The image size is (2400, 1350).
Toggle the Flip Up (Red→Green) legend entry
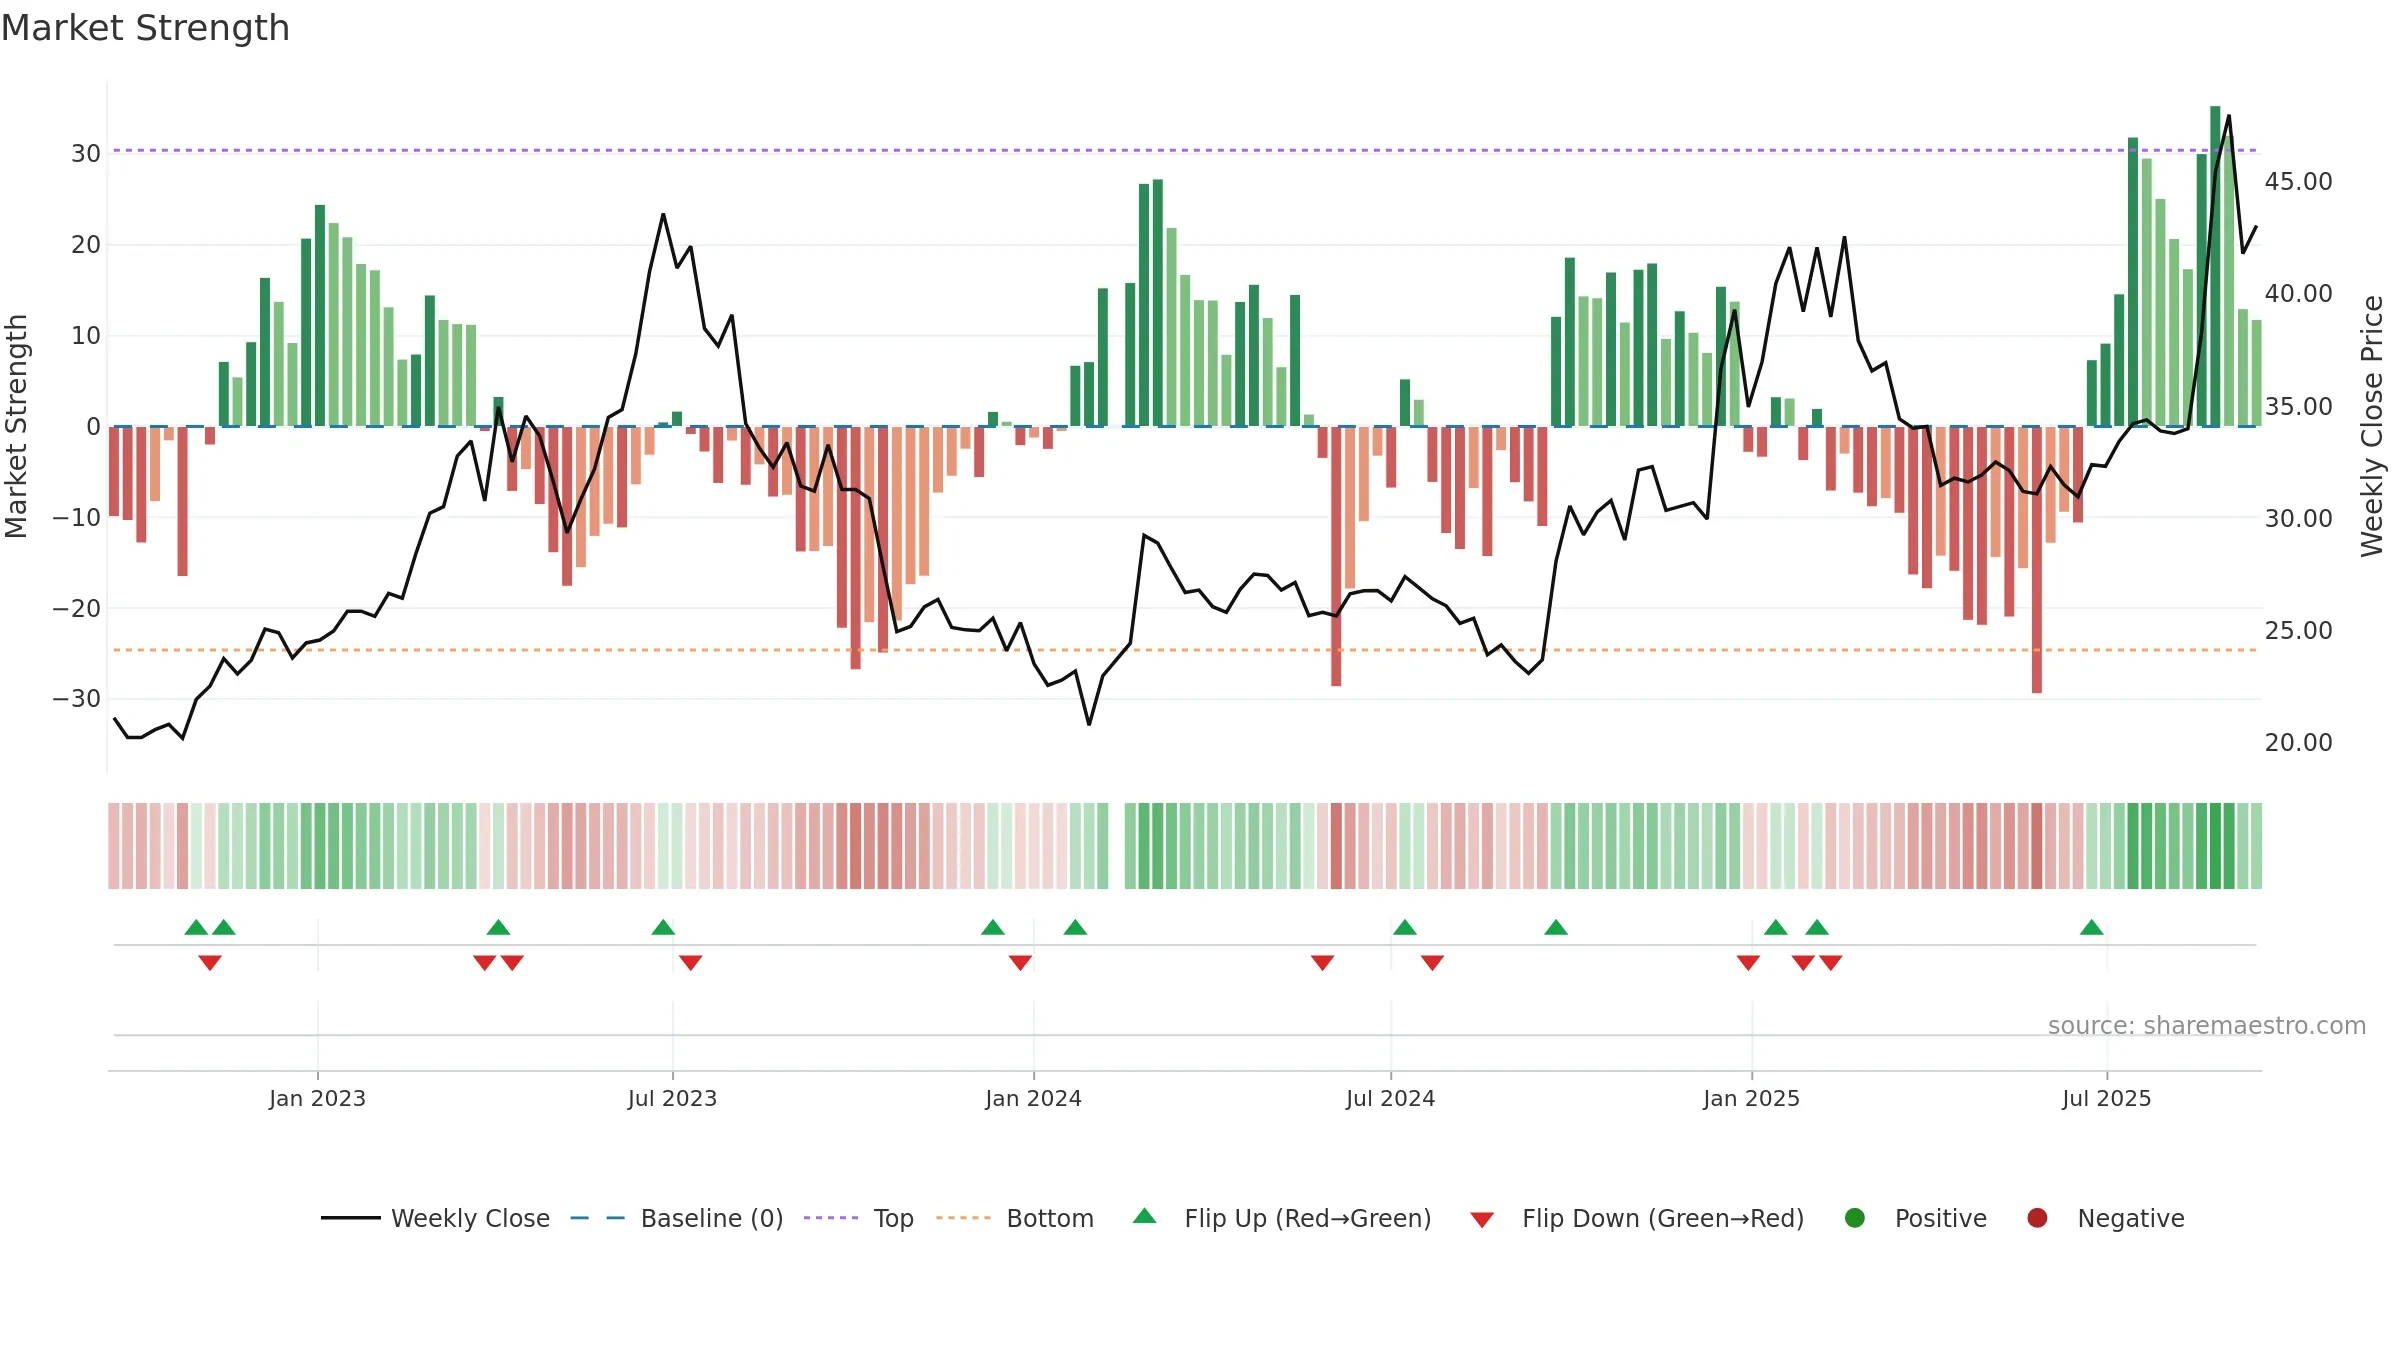click(1282, 1218)
